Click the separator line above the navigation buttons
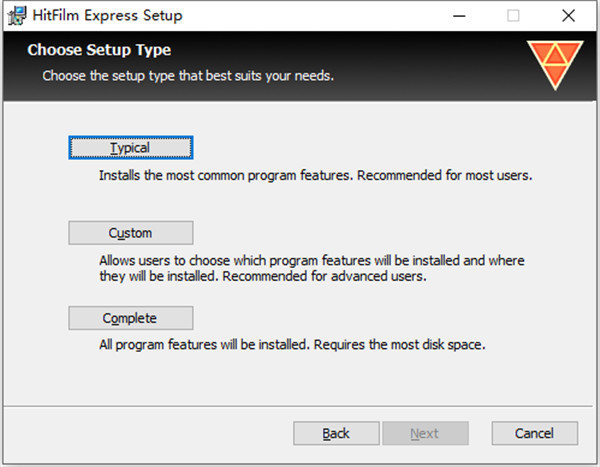The width and height of the screenshot is (600, 467). 300,405
